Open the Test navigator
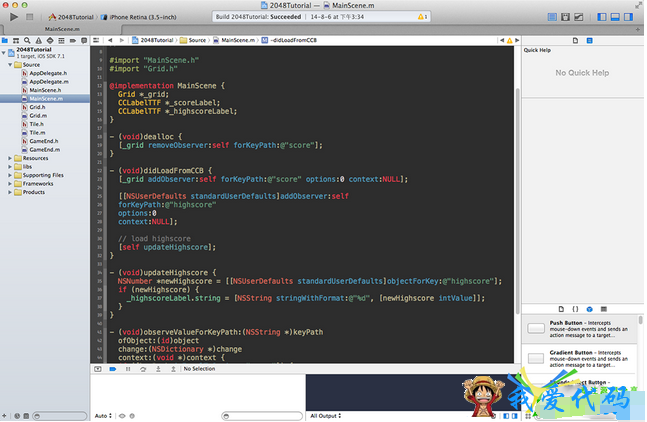This screenshot has width=647, height=422. [50, 40]
